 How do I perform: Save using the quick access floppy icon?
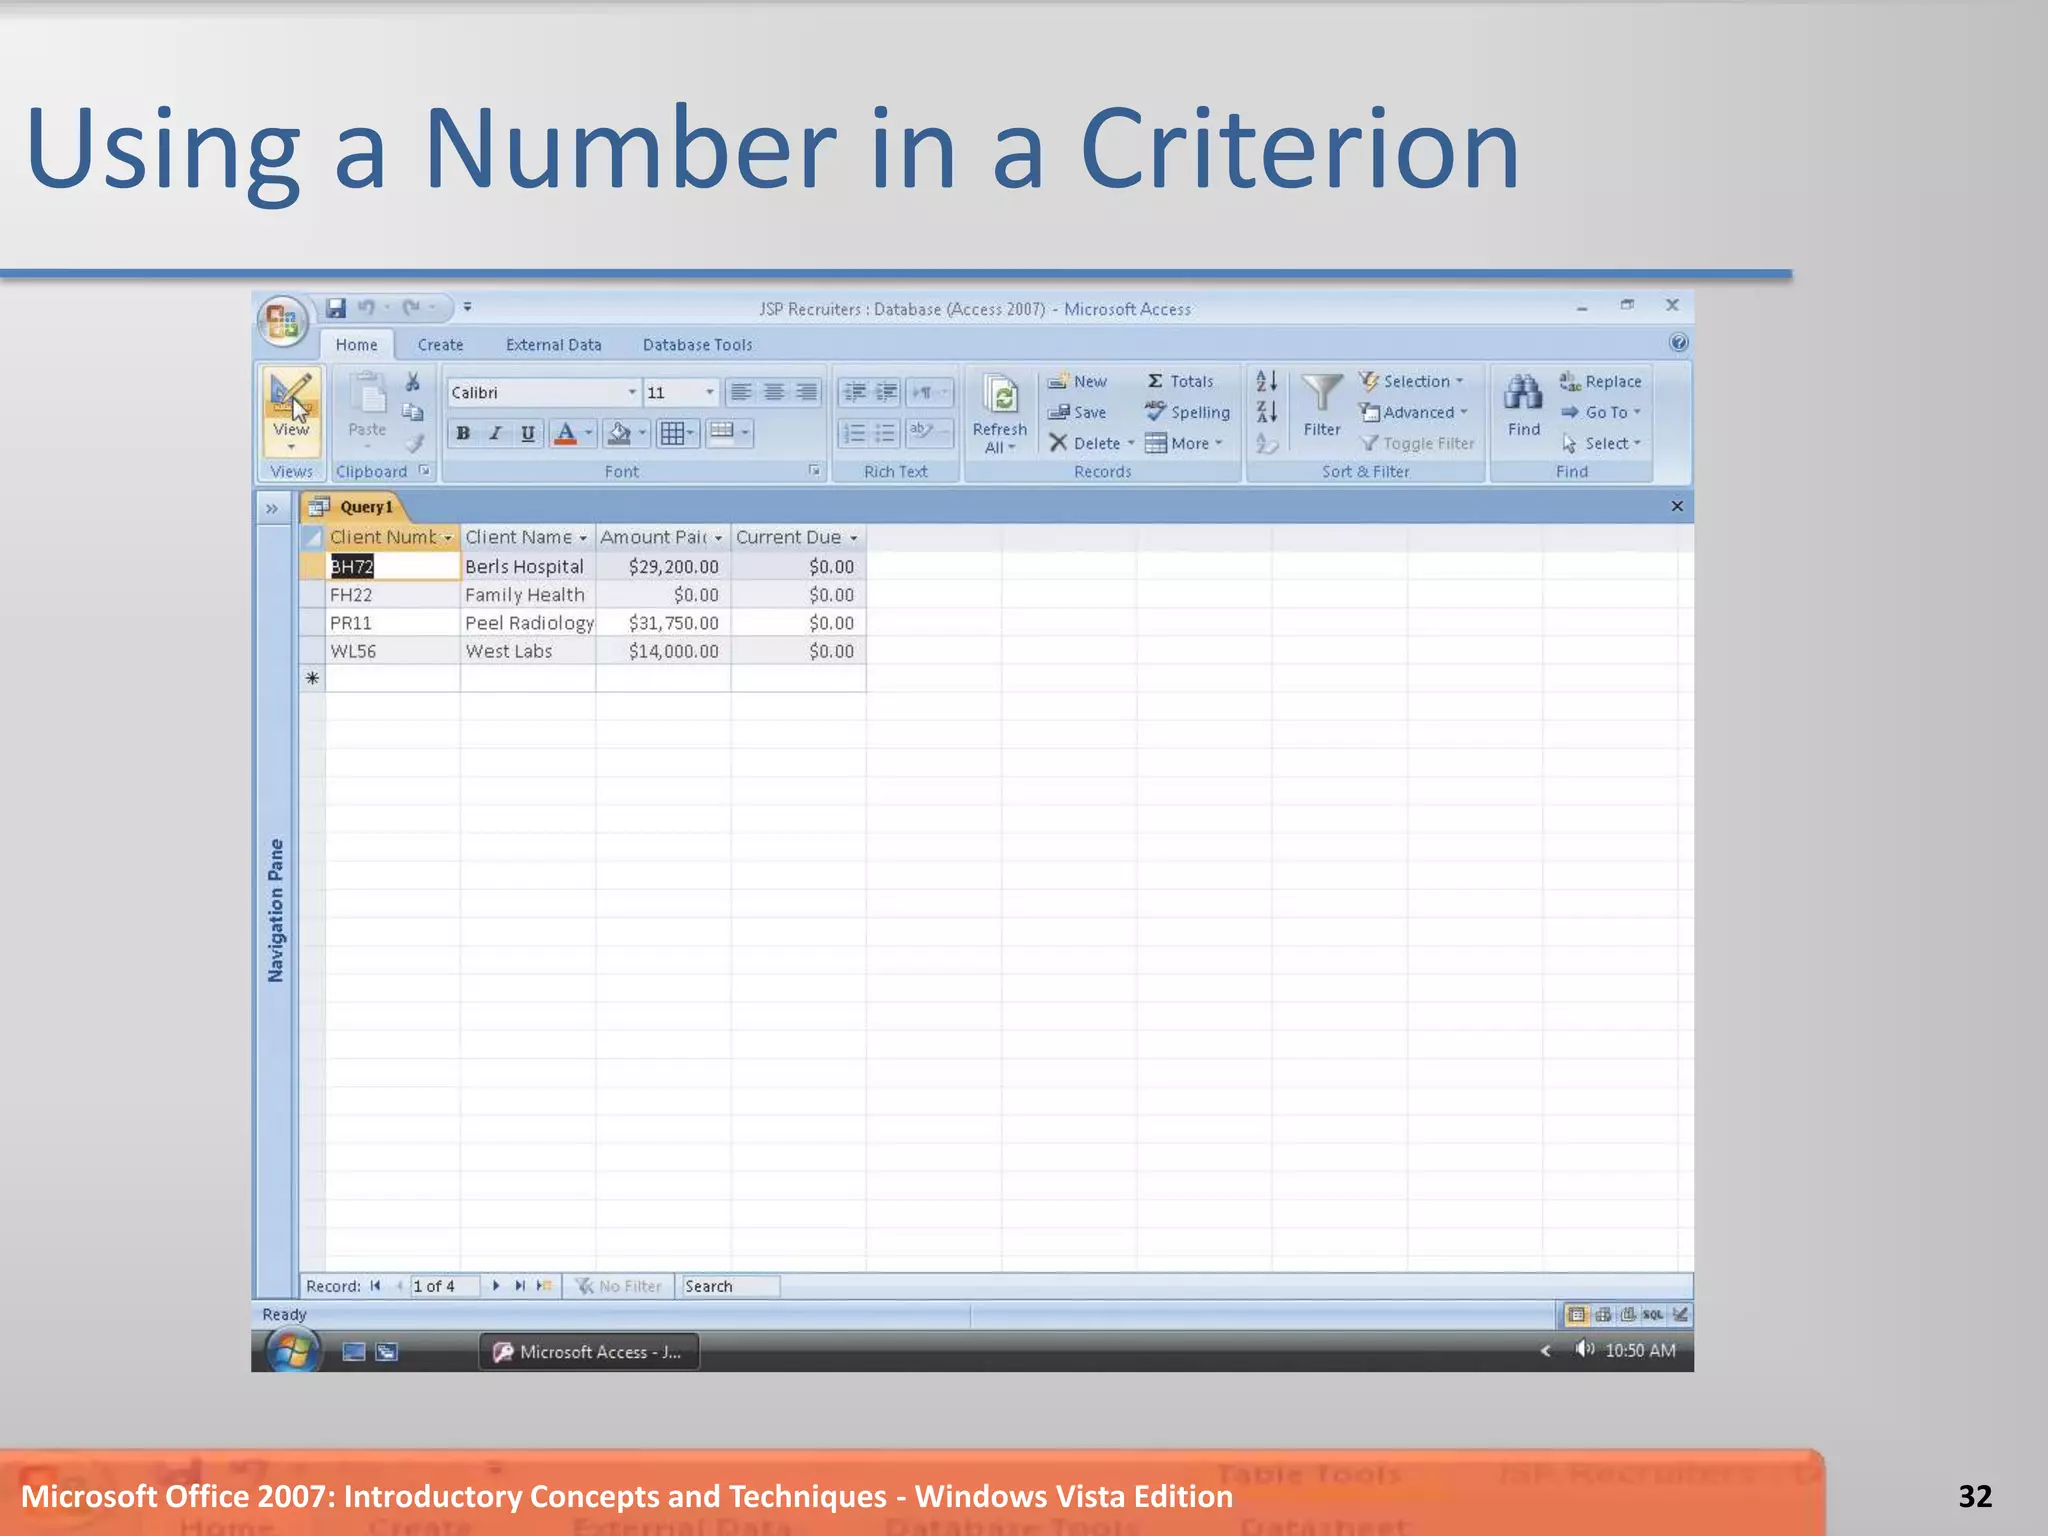tap(336, 308)
